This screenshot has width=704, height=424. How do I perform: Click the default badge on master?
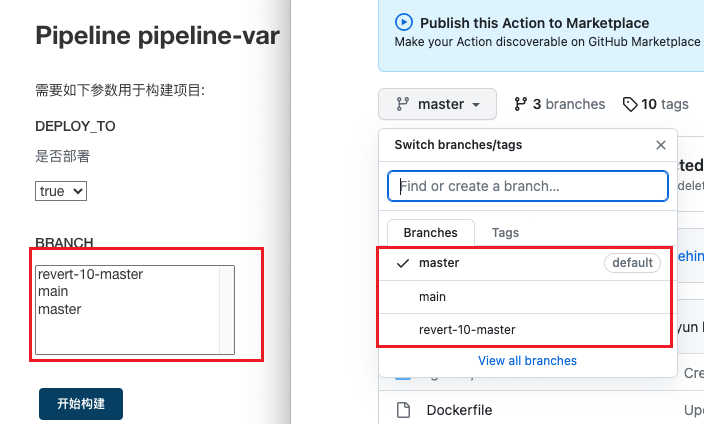coord(632,263)
